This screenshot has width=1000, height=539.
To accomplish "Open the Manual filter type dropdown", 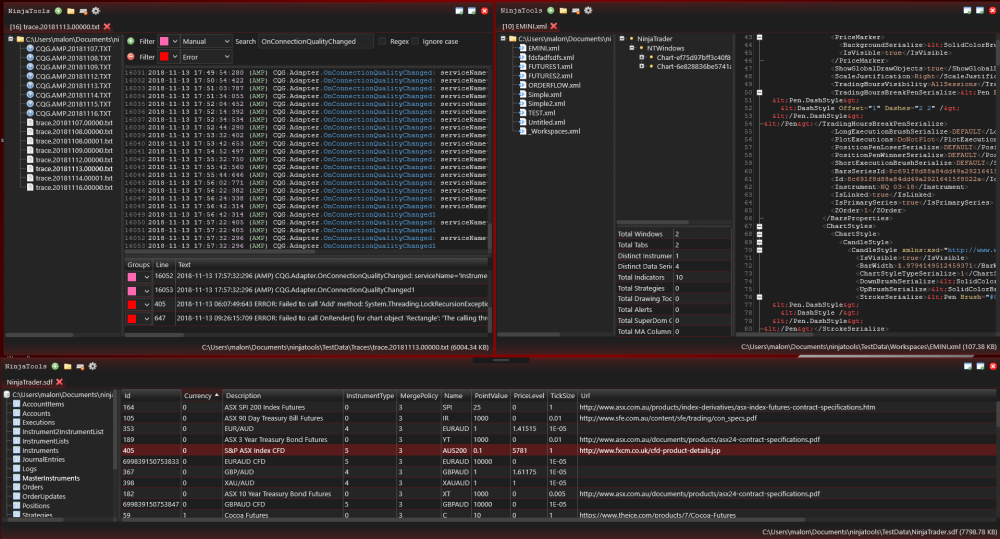I will [206, 42].
